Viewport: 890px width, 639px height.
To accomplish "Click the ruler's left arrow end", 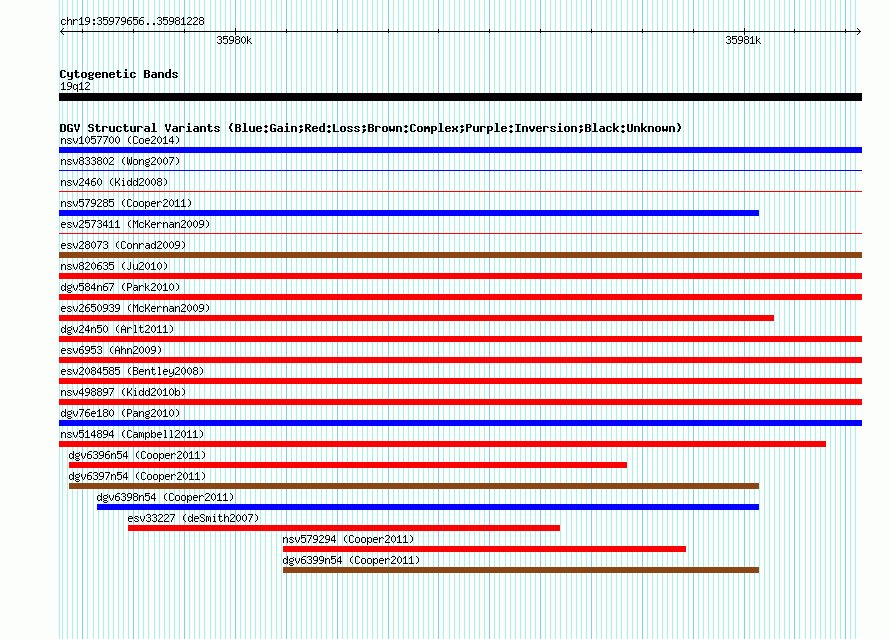I will coord(62,31).
